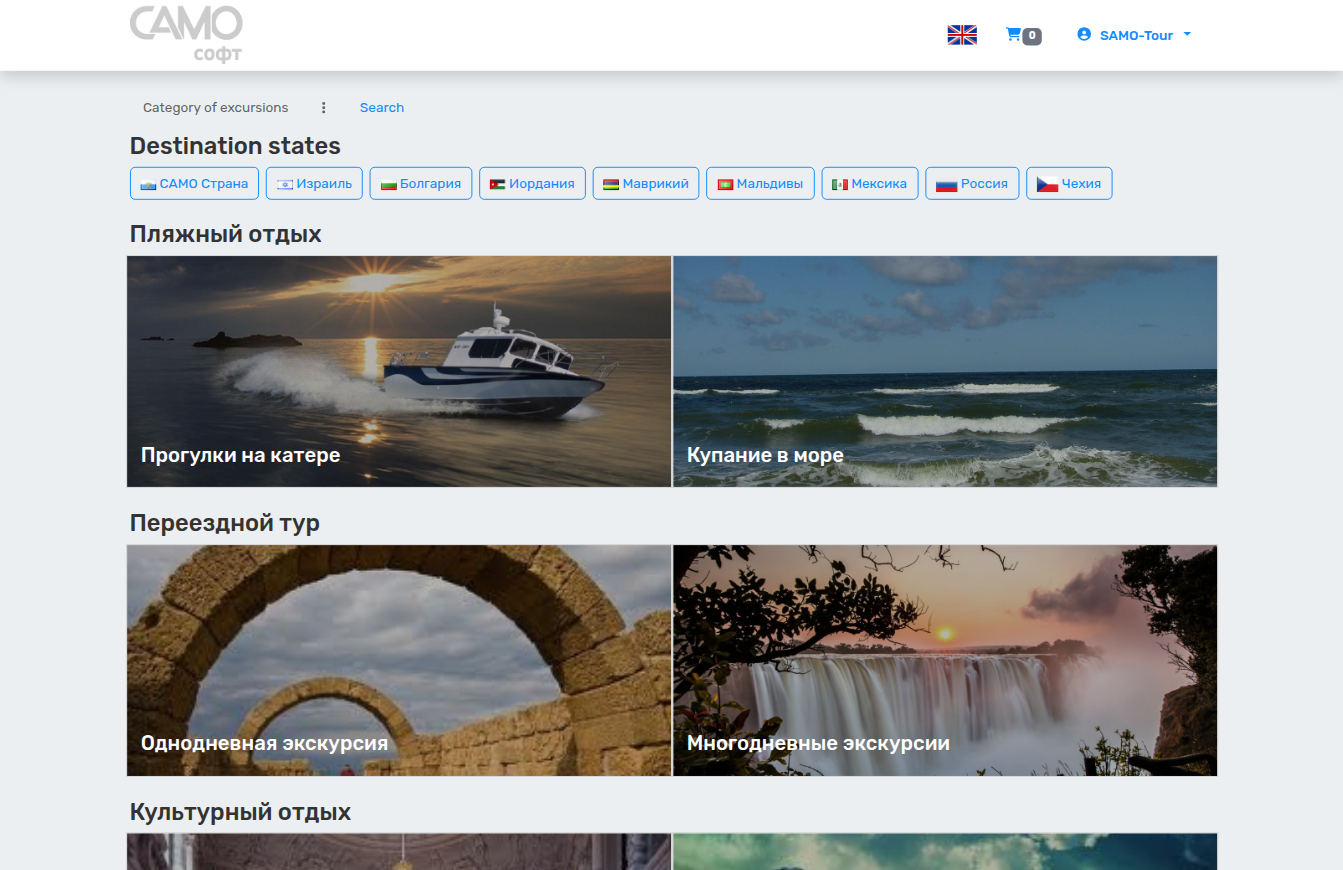Click the user account avatar icon
This screenshot has width=1343, height=870.
[1084, 34]
